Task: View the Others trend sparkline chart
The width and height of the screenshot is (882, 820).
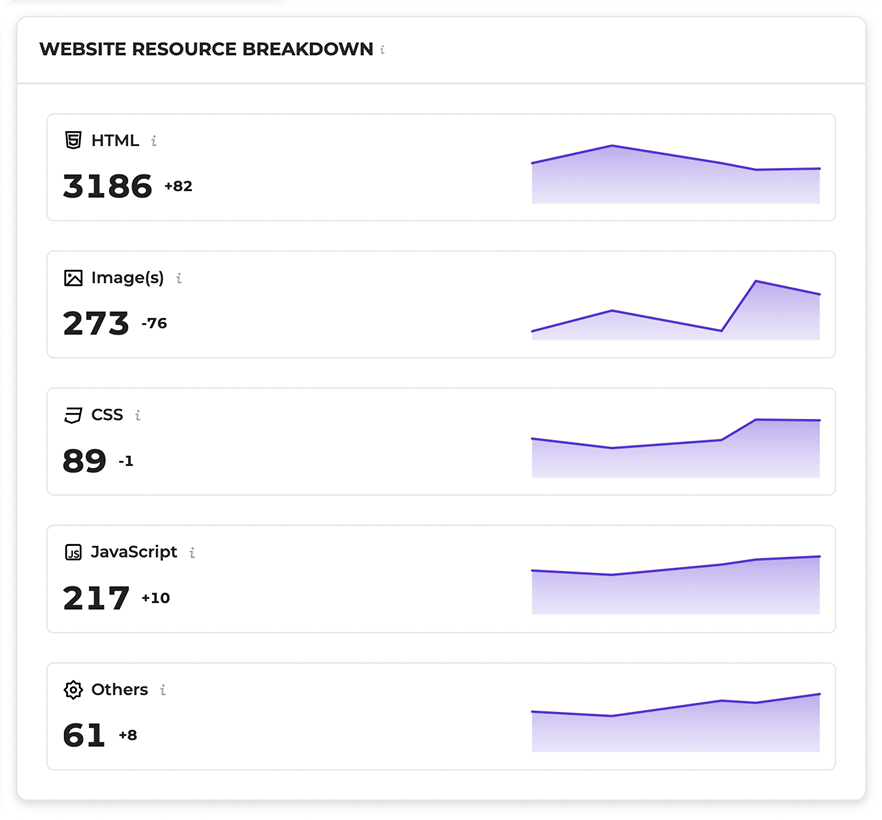Action: pos(675,724)
